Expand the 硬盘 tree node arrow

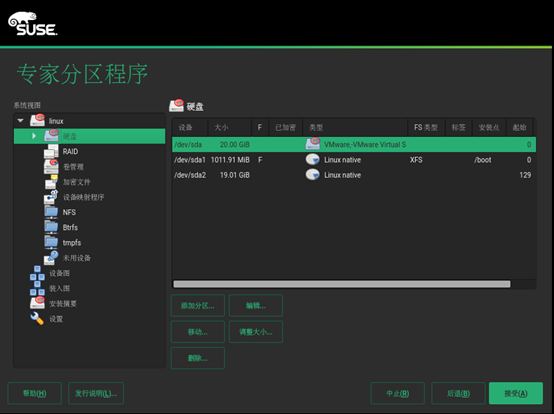[34, 136]
